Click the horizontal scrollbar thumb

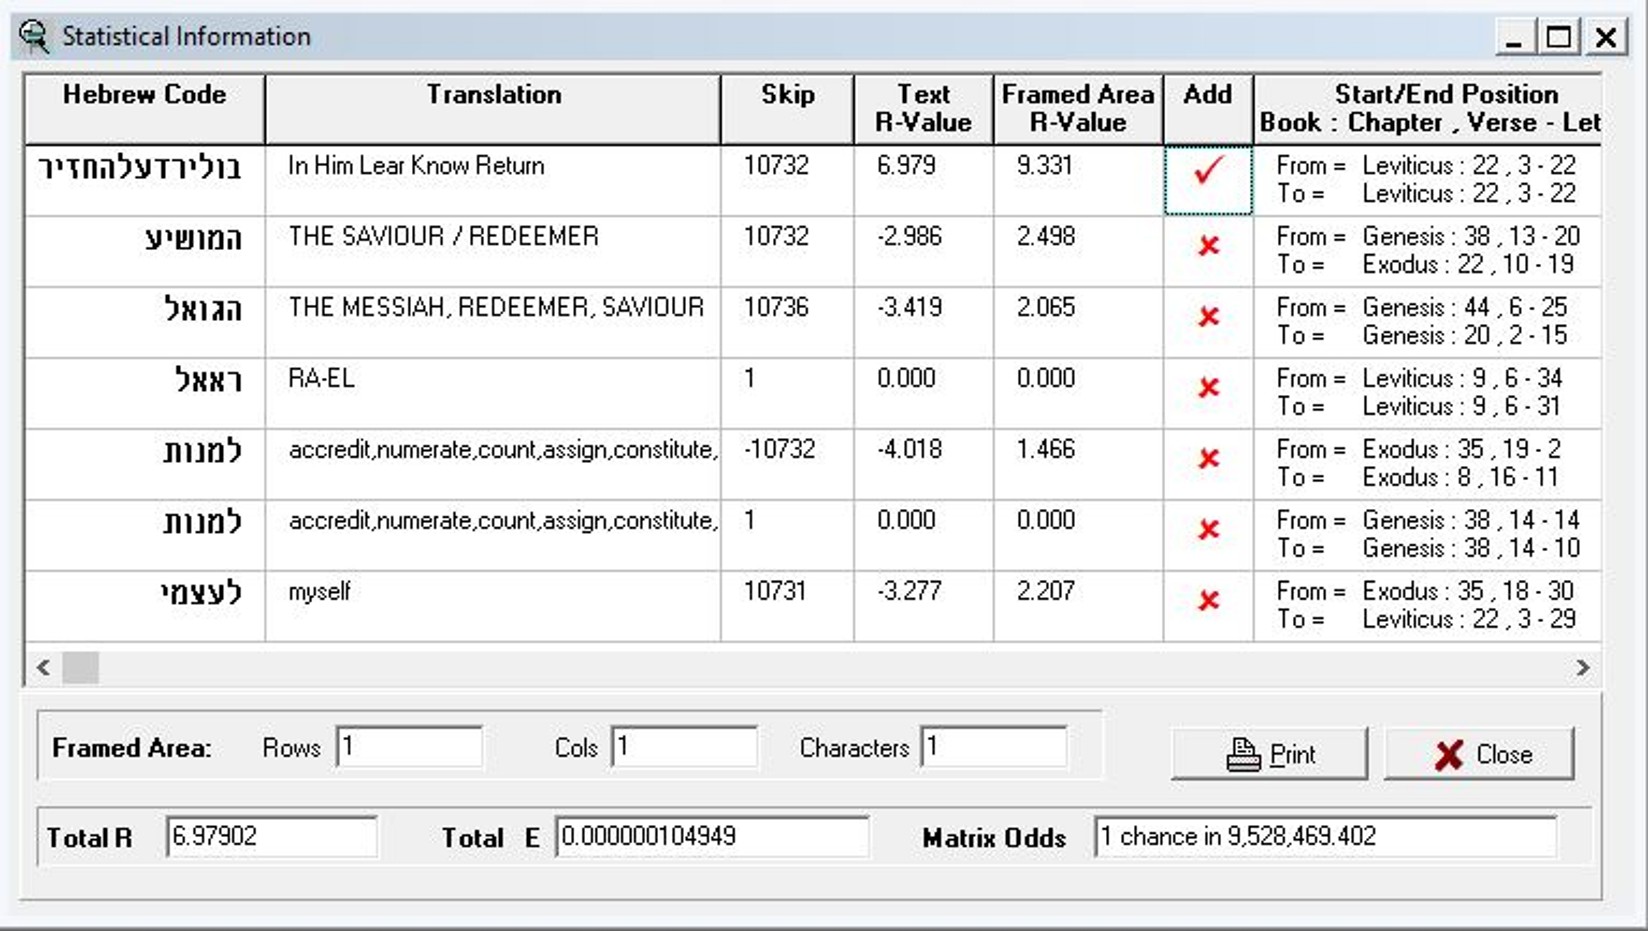(x=81, y=667)
